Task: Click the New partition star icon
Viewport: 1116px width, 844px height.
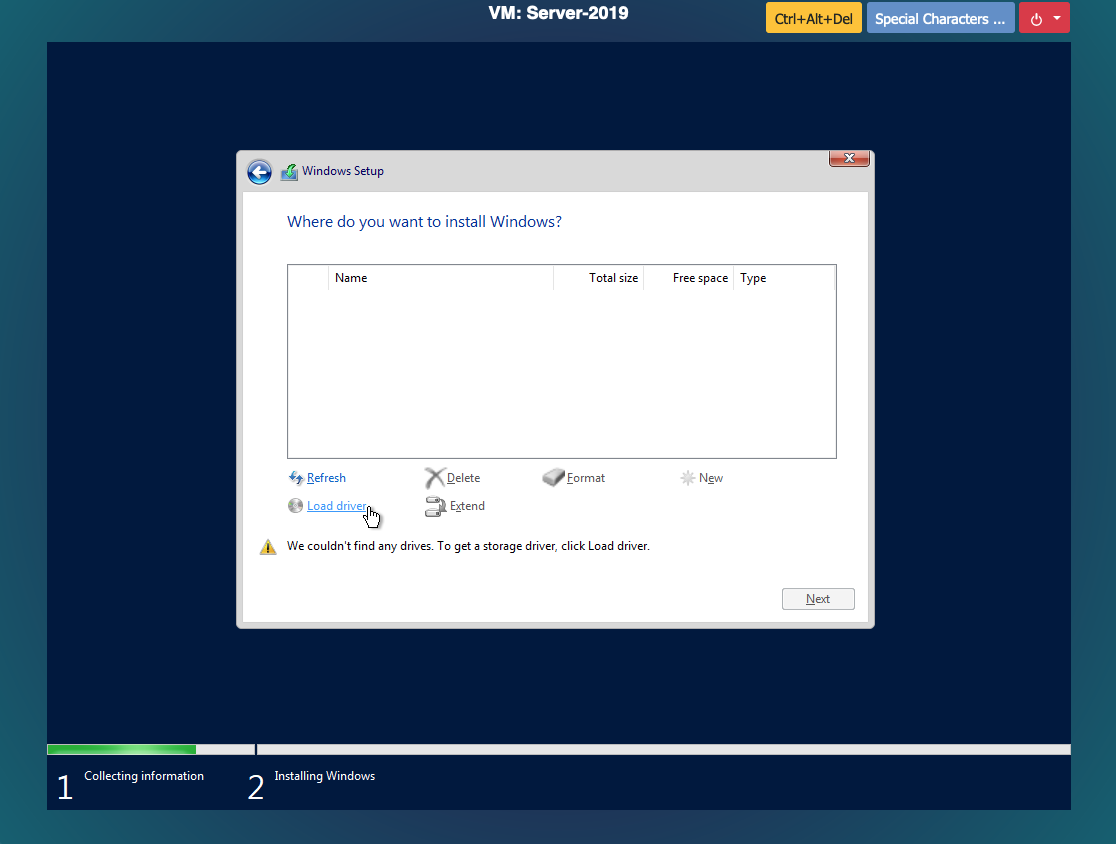Action: click(688, 478)
